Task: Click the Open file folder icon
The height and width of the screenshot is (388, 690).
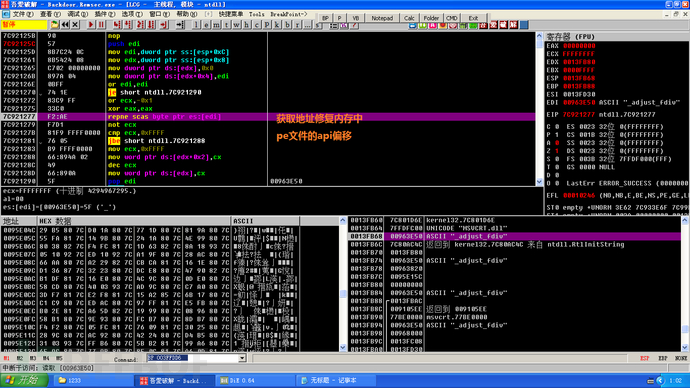Action: (55, 25)
